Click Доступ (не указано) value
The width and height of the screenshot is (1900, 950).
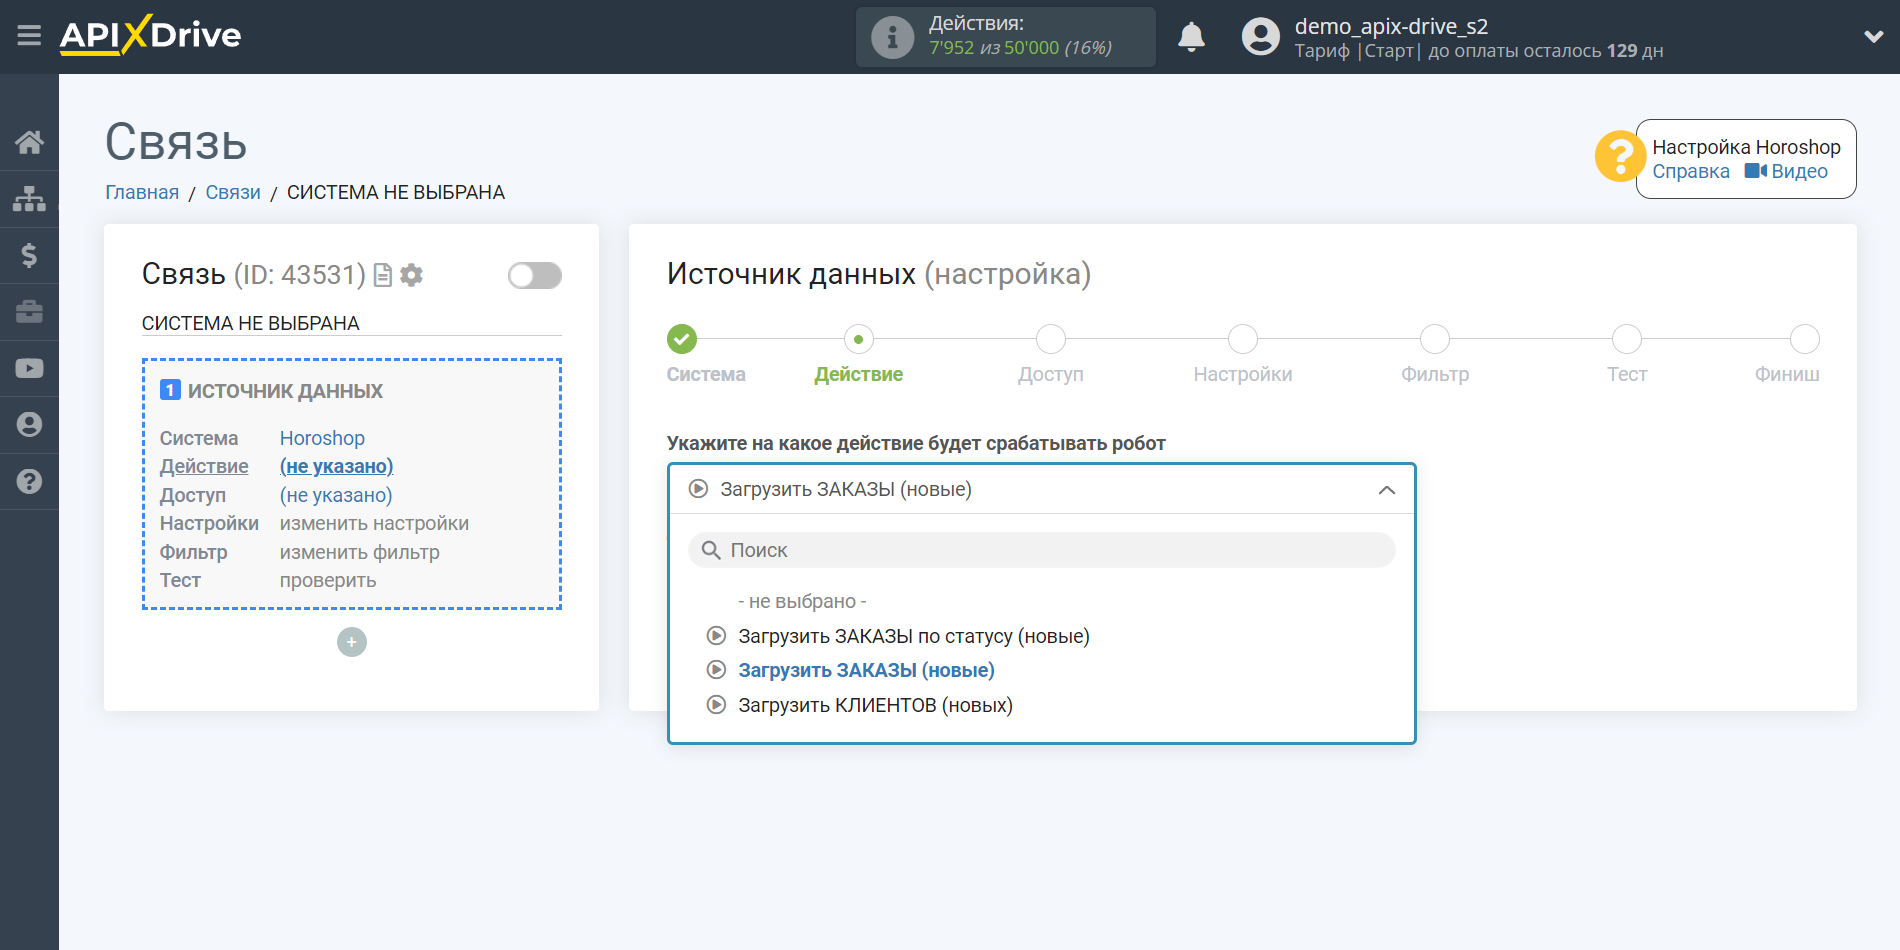point(336,495)
